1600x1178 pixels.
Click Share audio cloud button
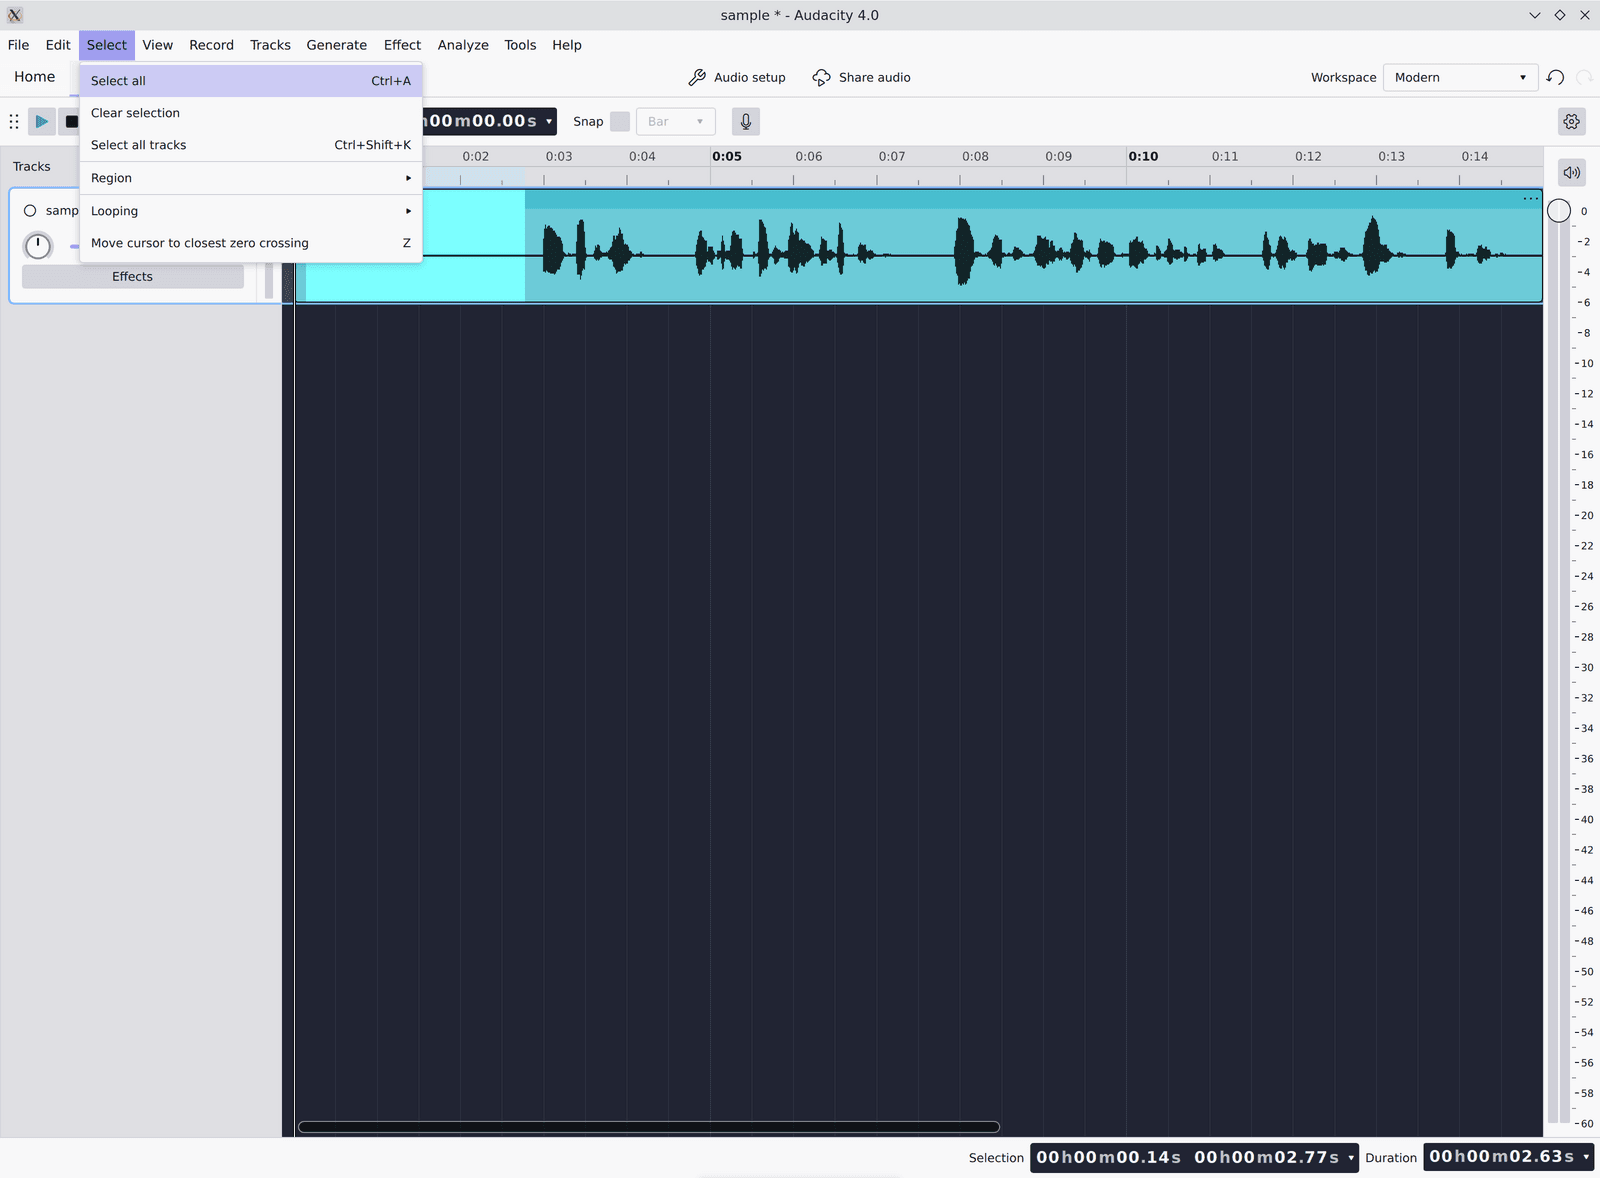tap(861, 77)
